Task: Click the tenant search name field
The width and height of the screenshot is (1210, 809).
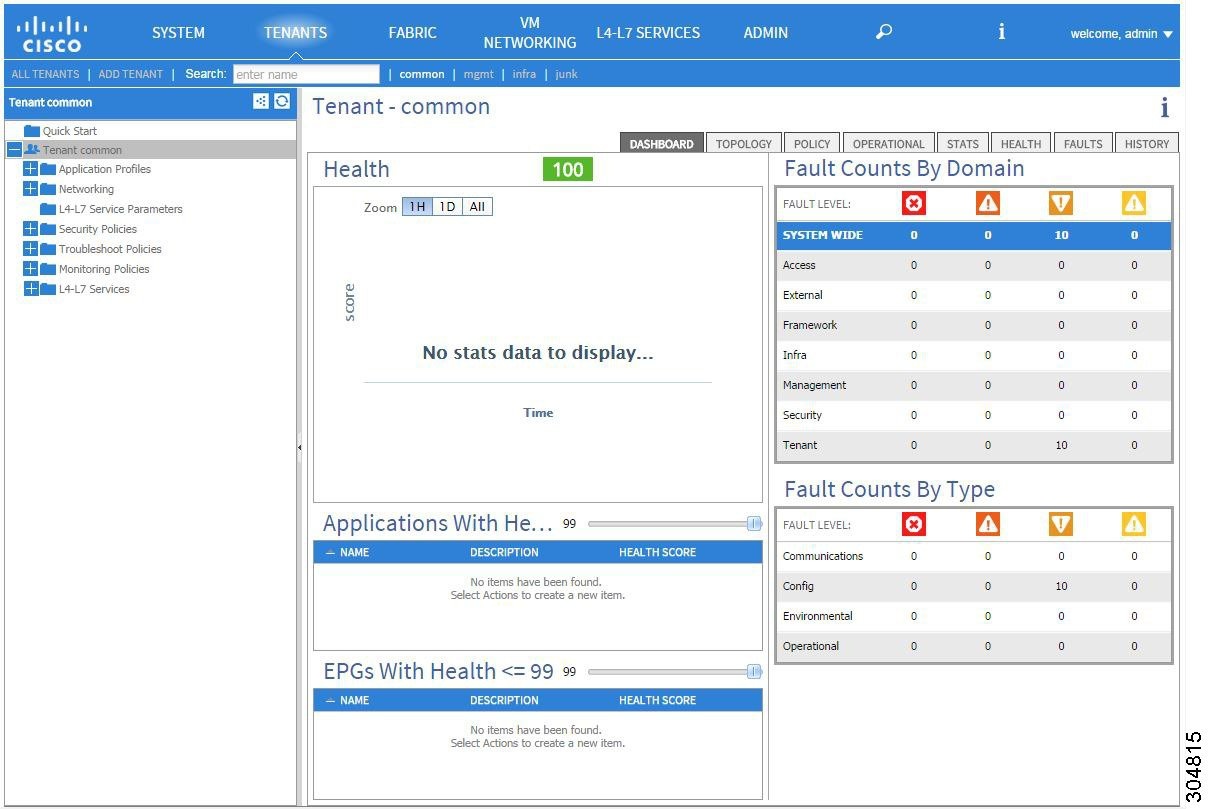Action: pyautogui.click(x=306, y=74)
